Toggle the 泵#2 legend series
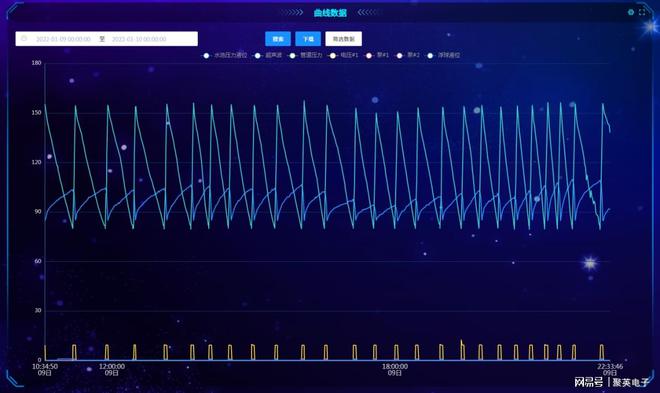This screenshot has height=393, width=660. [408, 55]
